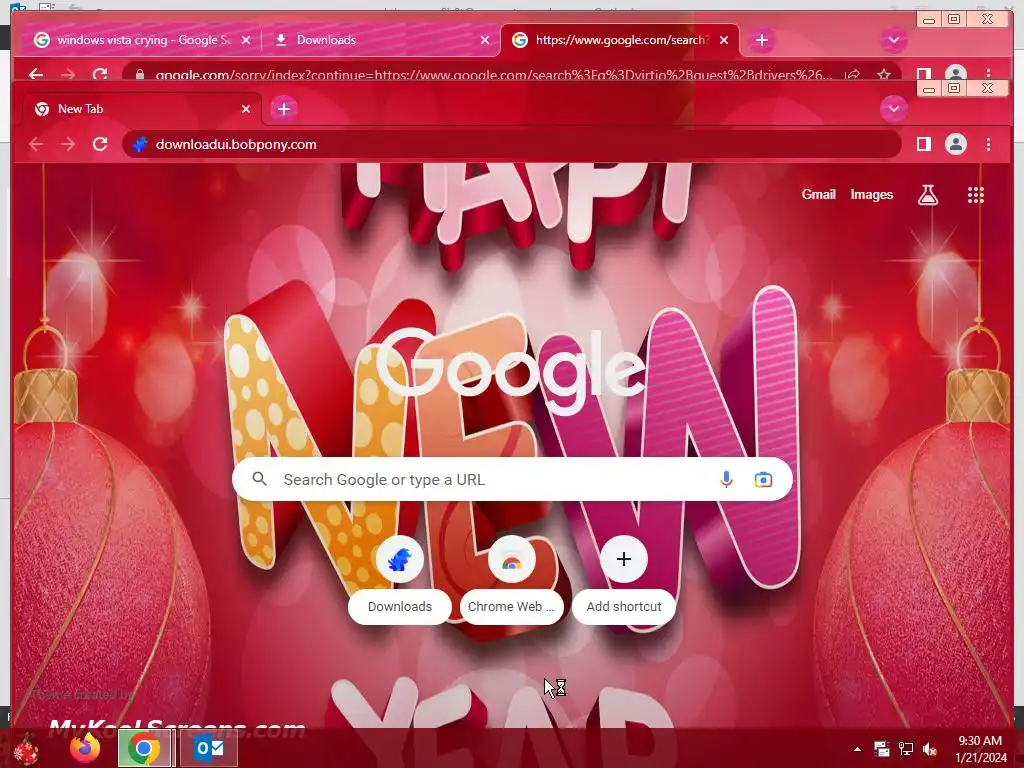The image size is (1024, 768).
Task: Show hidden system tray icons
Action: [857, 749]
